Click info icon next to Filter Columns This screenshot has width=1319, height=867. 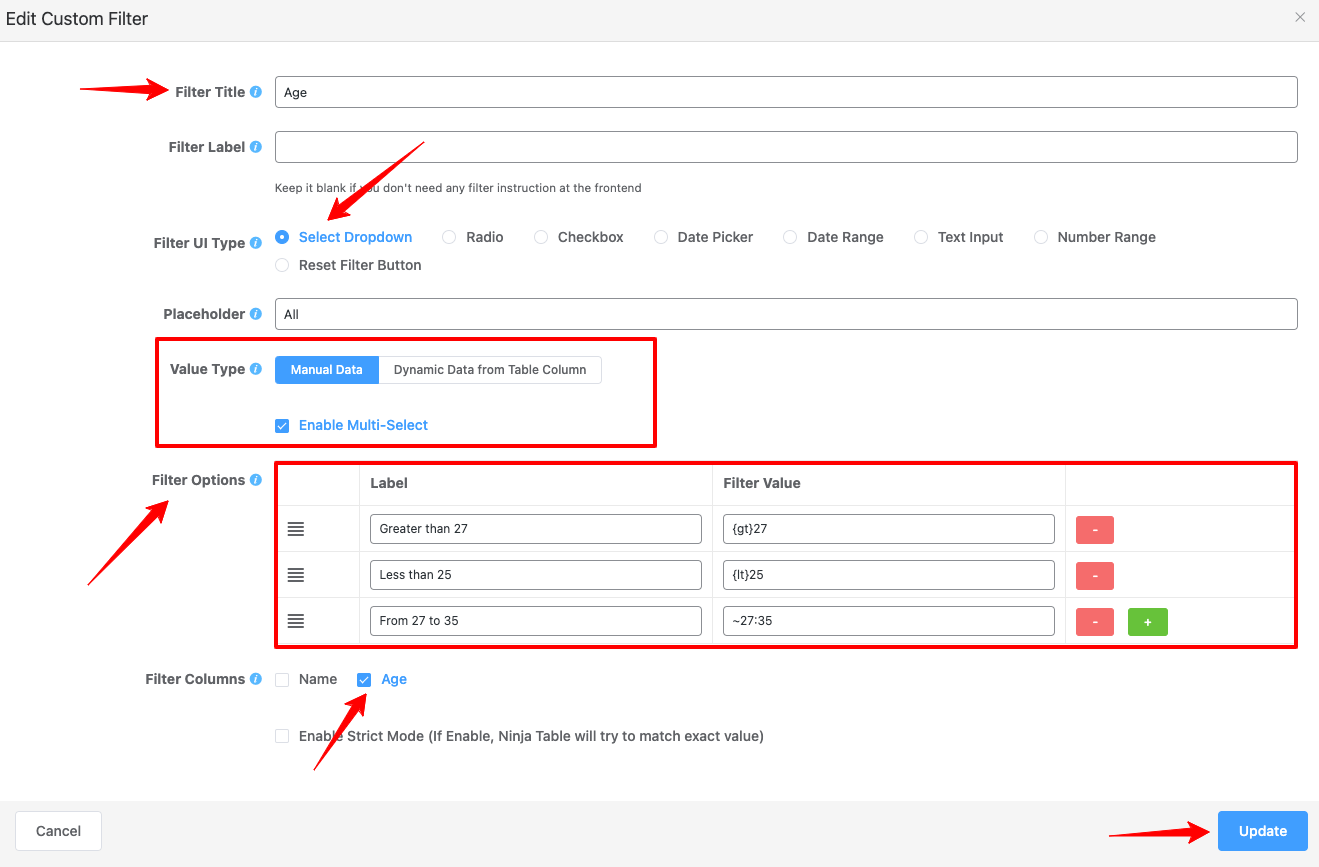256,679
